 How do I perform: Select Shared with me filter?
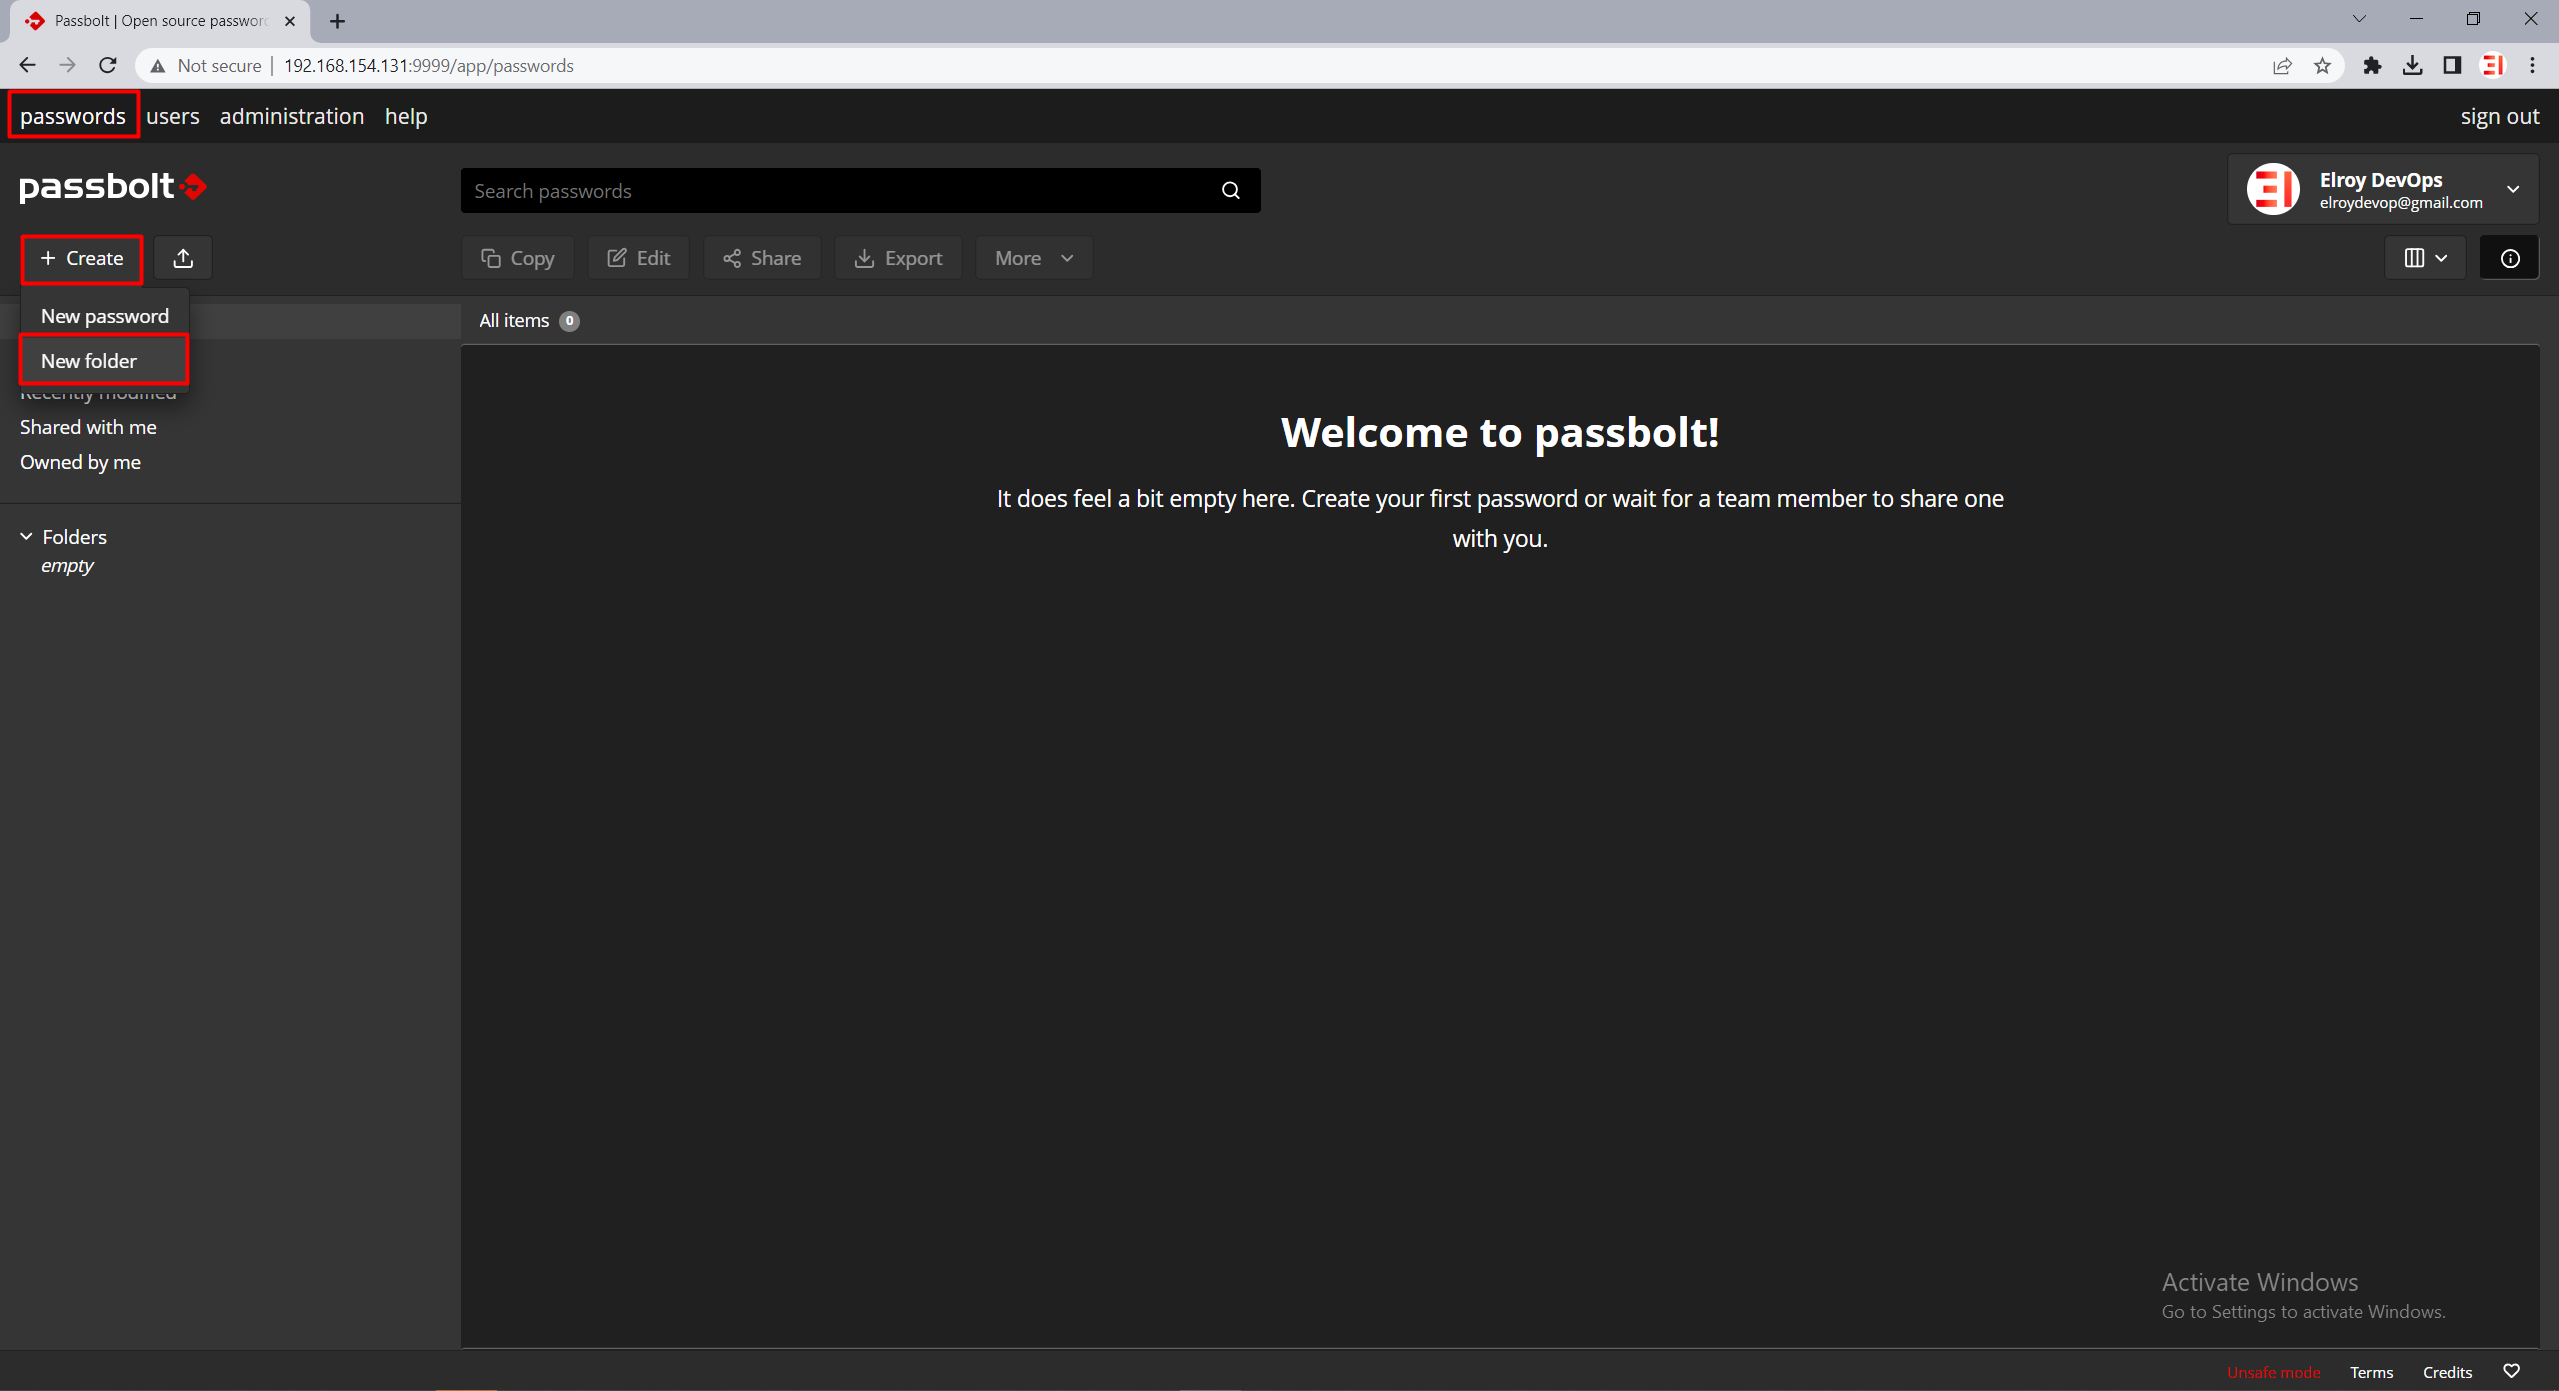(88, 427)
